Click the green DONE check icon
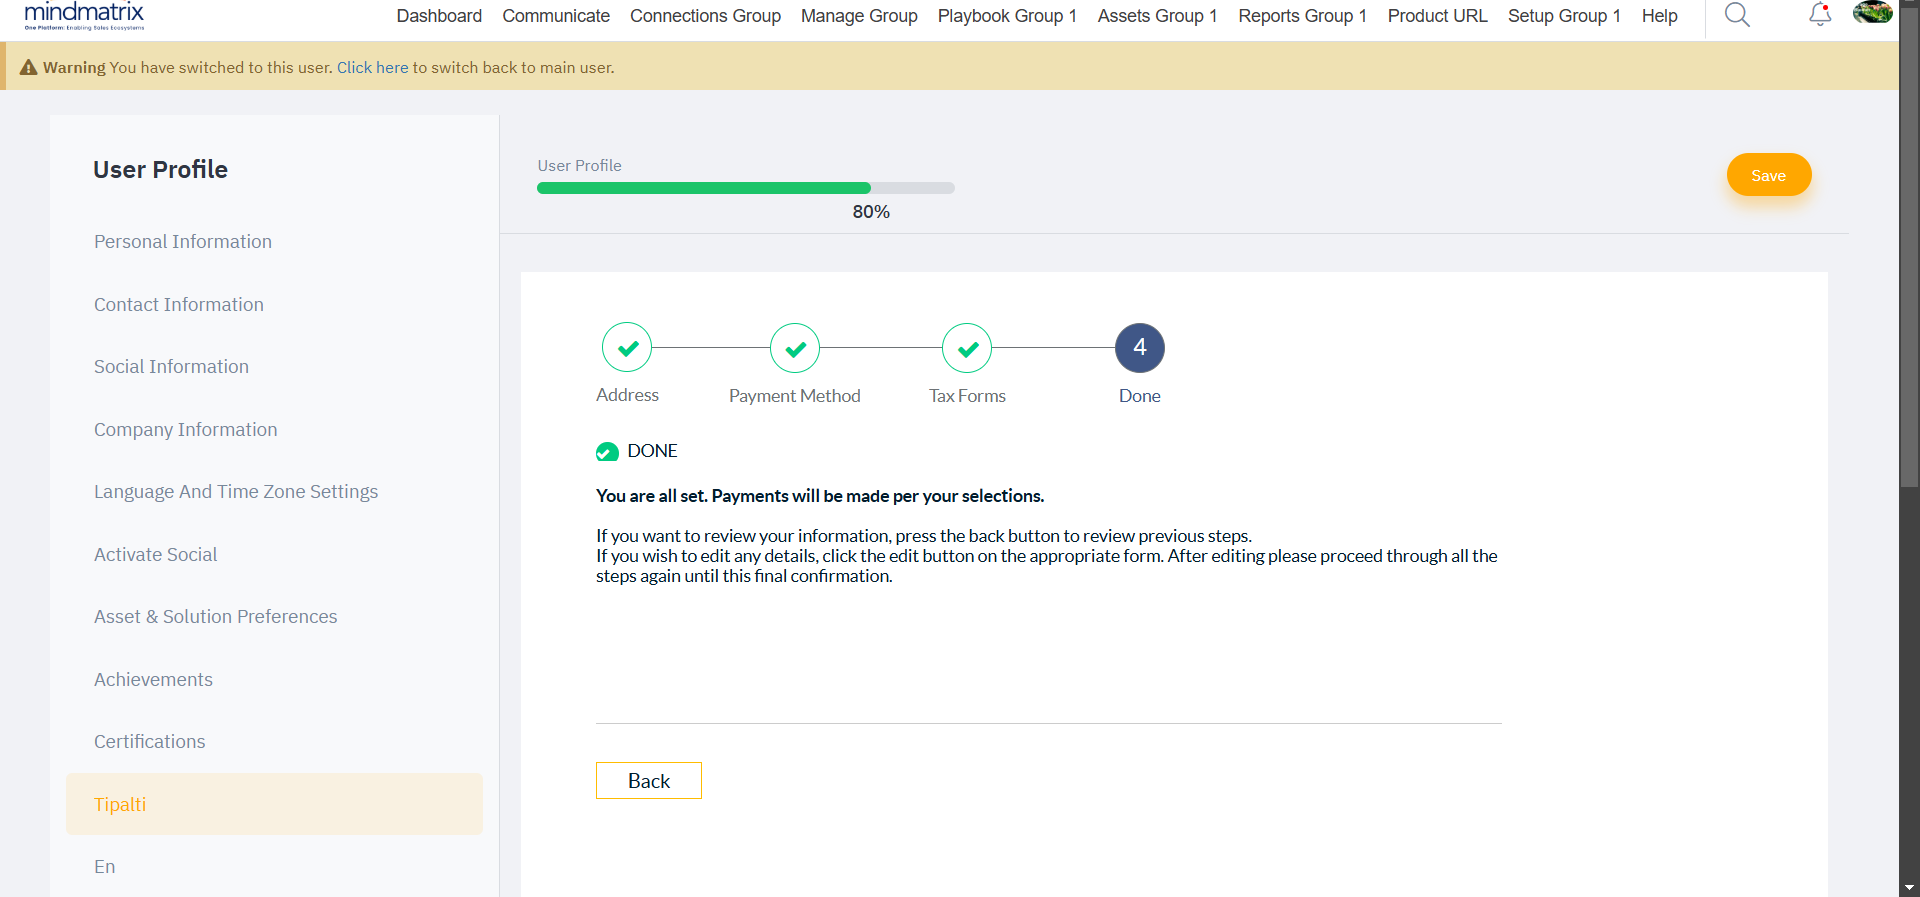Viewport: 1920px width, 897px height. [607, 452]
